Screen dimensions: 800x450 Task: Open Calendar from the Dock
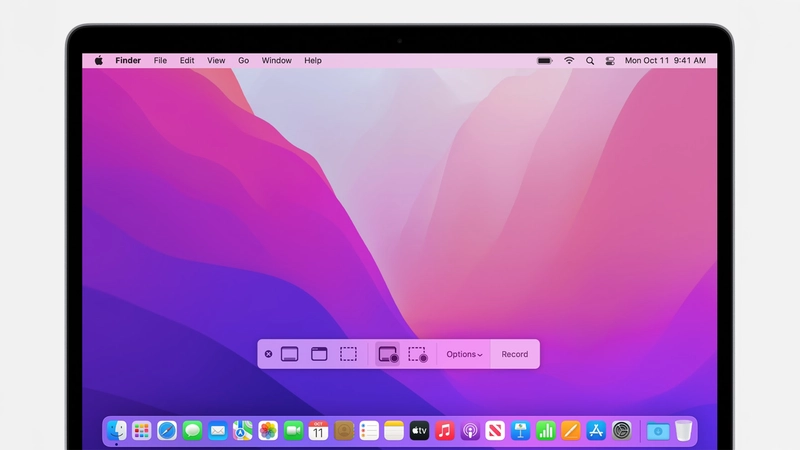[x=318, y=431]
